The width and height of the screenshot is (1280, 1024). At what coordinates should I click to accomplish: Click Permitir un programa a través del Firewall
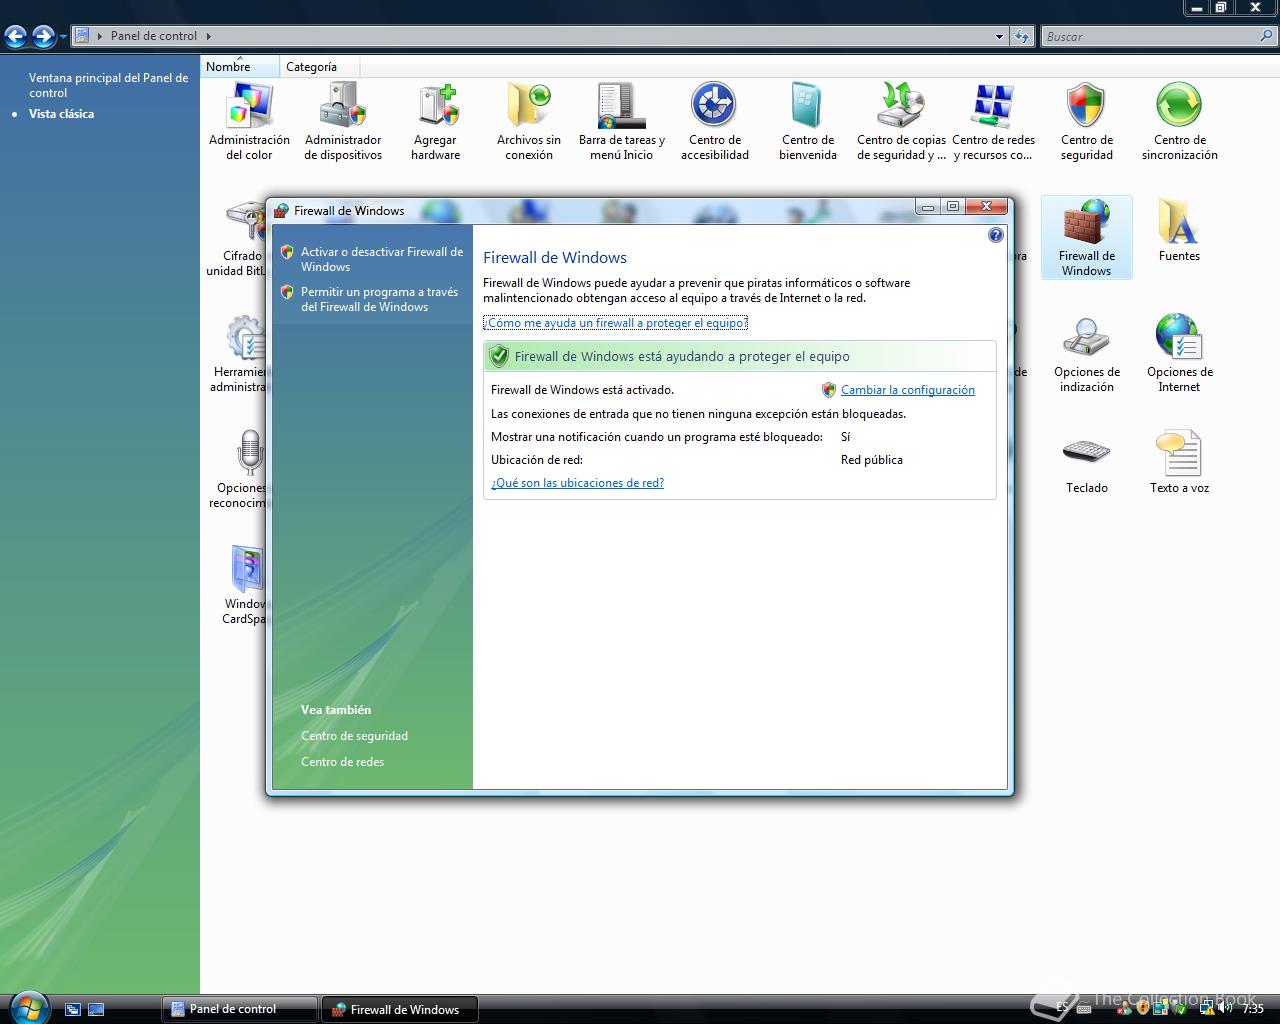(379, 299)
